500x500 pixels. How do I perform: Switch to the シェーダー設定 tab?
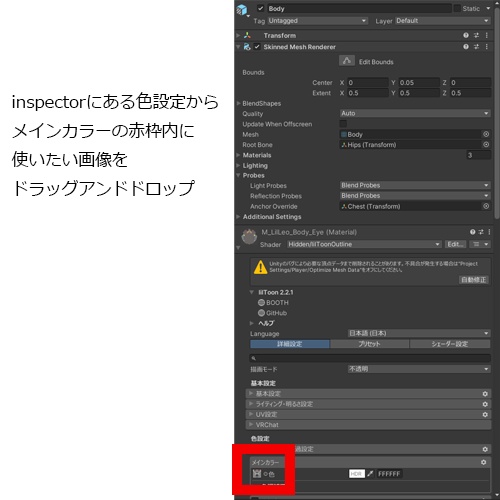450,344
